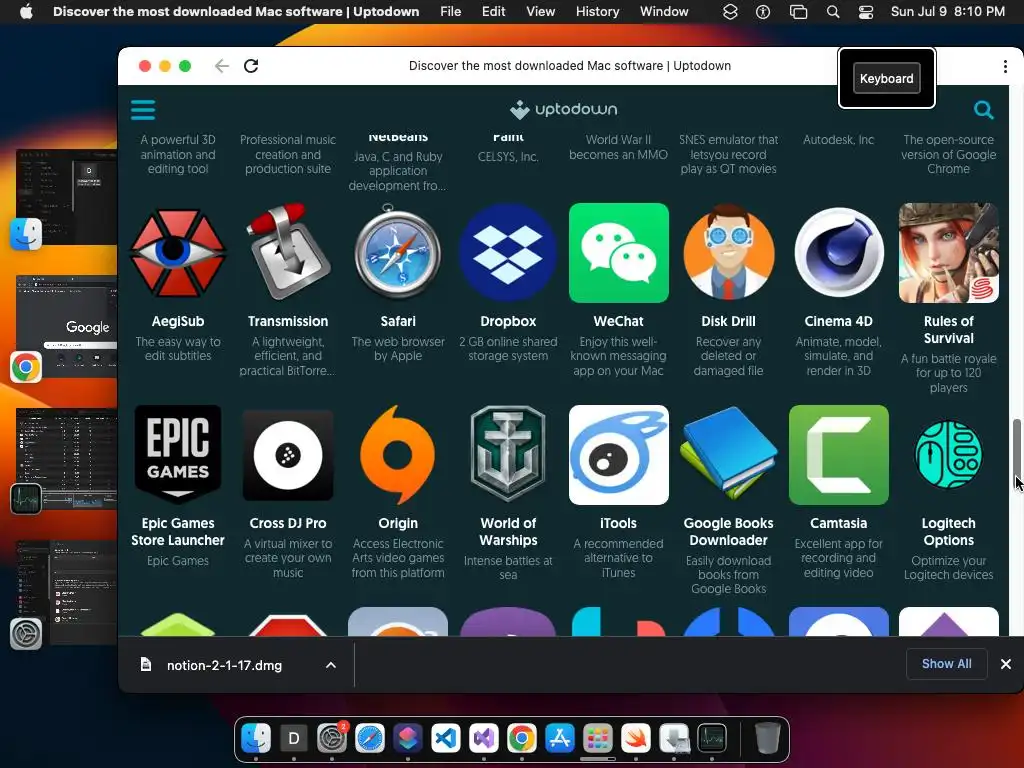Image resolution: width=1024 pixels, height=768 pixels.
Task: Select the iTools app icon
Action: (618, 455)
